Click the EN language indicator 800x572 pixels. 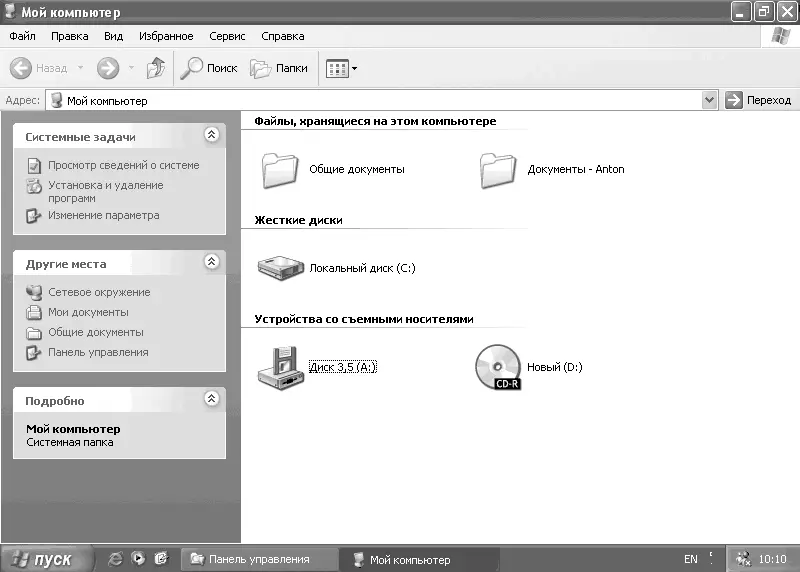point(691,559)
